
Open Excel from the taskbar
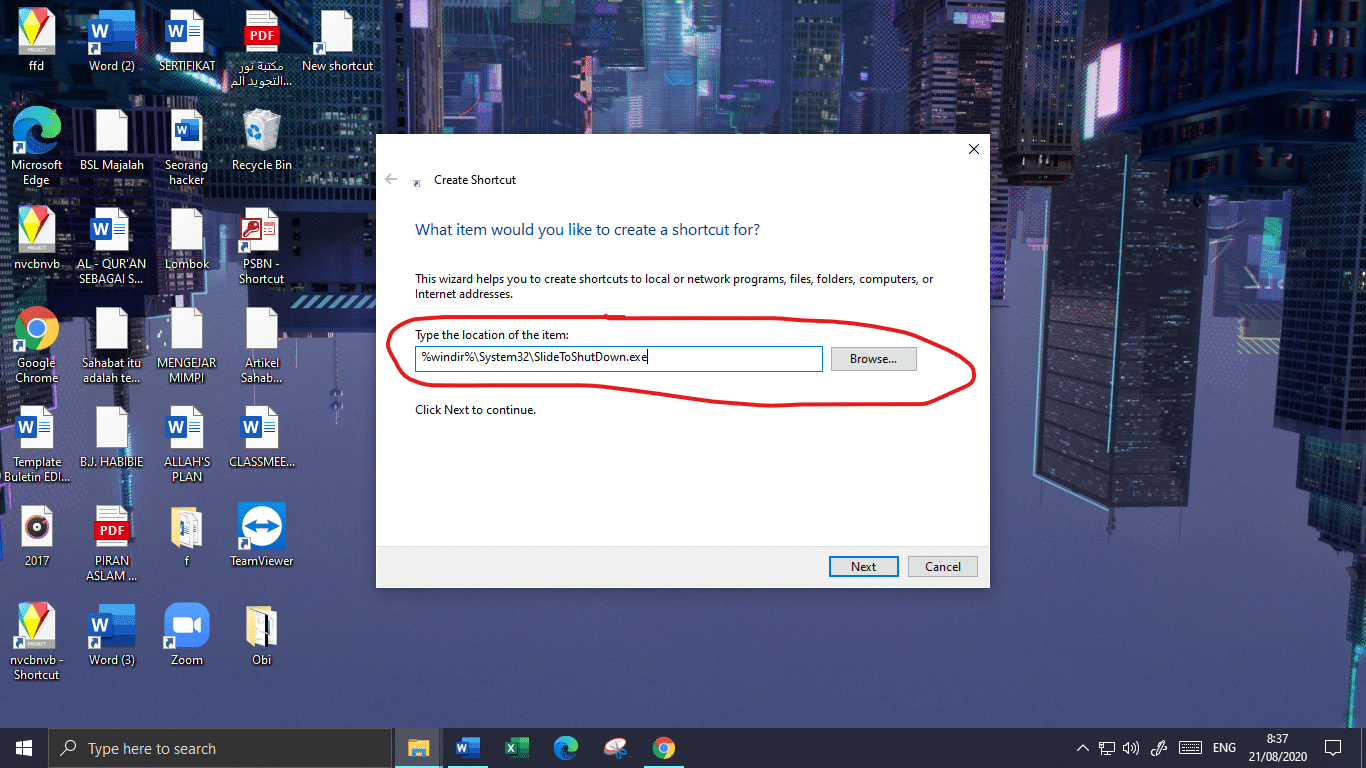coord(516,748)
